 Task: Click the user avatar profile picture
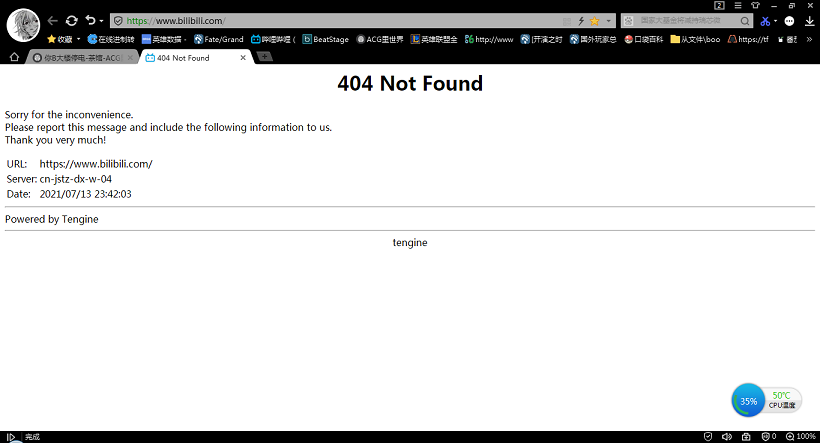tap(23, 25)
